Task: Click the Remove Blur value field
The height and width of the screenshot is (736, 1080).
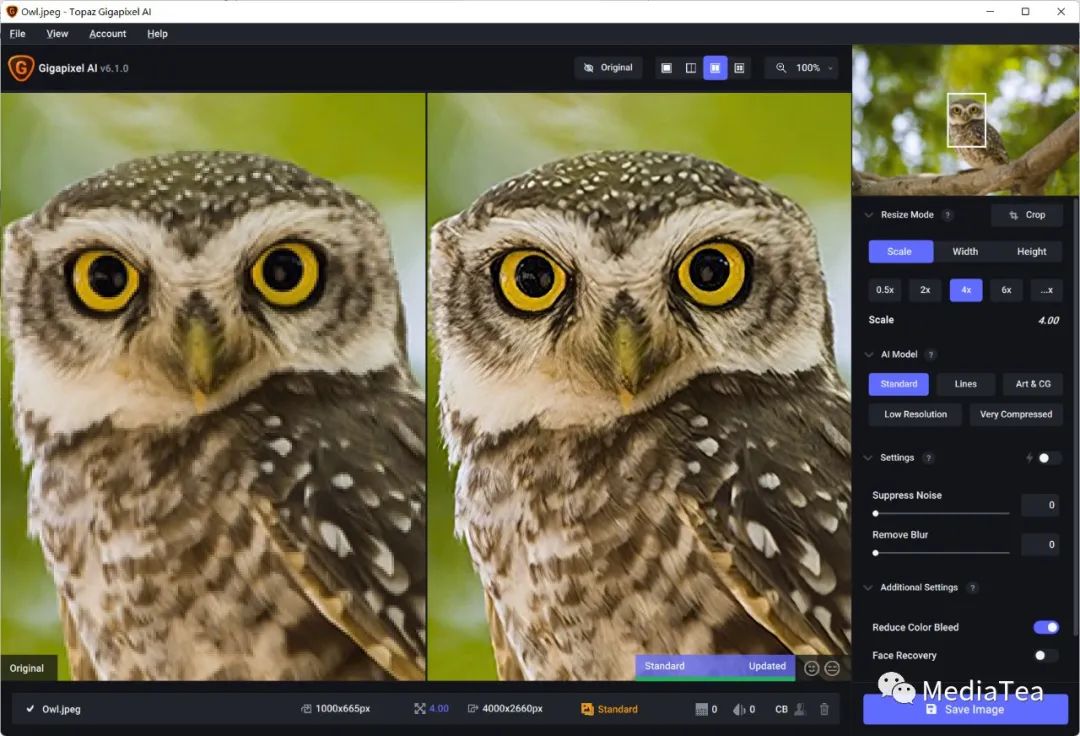Action: (1040, 545)
